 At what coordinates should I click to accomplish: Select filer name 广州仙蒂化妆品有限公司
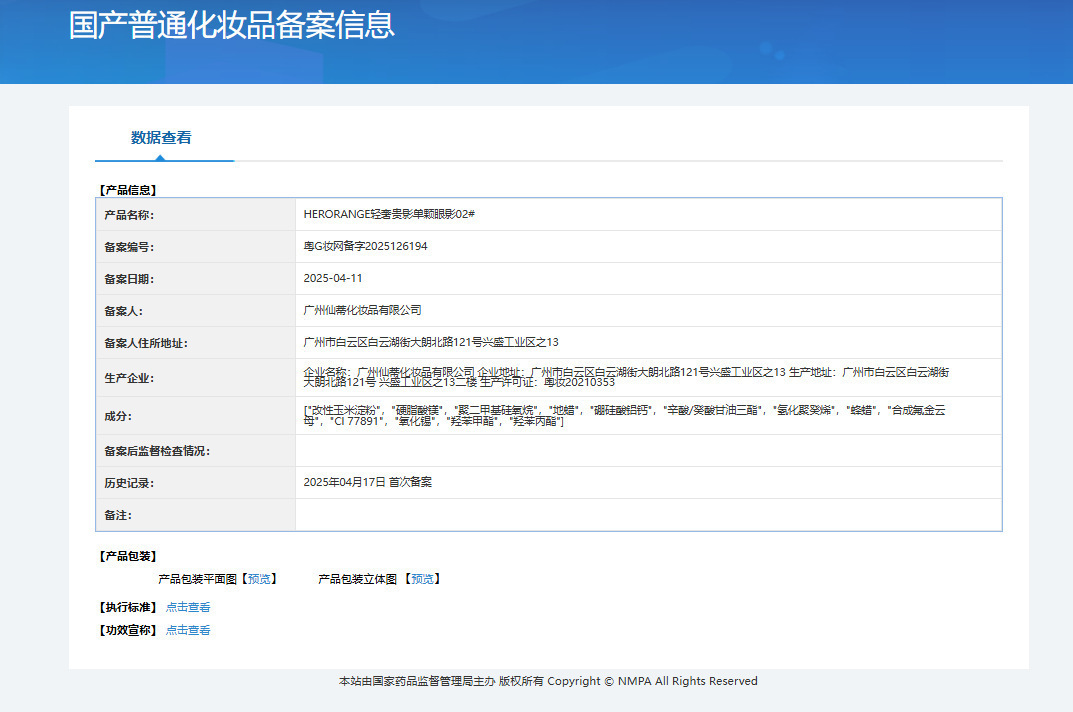click(362, 310)
